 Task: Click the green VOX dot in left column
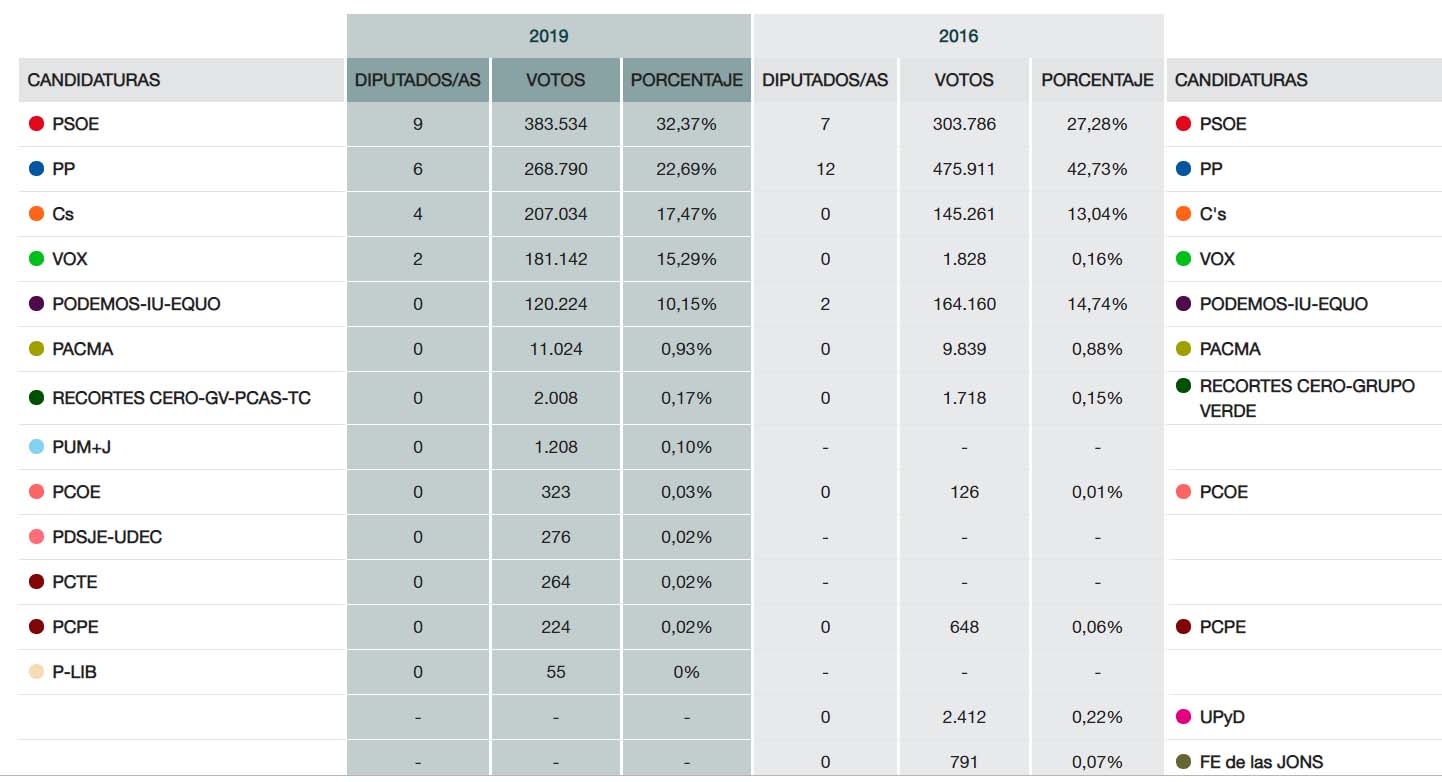coord(37,259)
